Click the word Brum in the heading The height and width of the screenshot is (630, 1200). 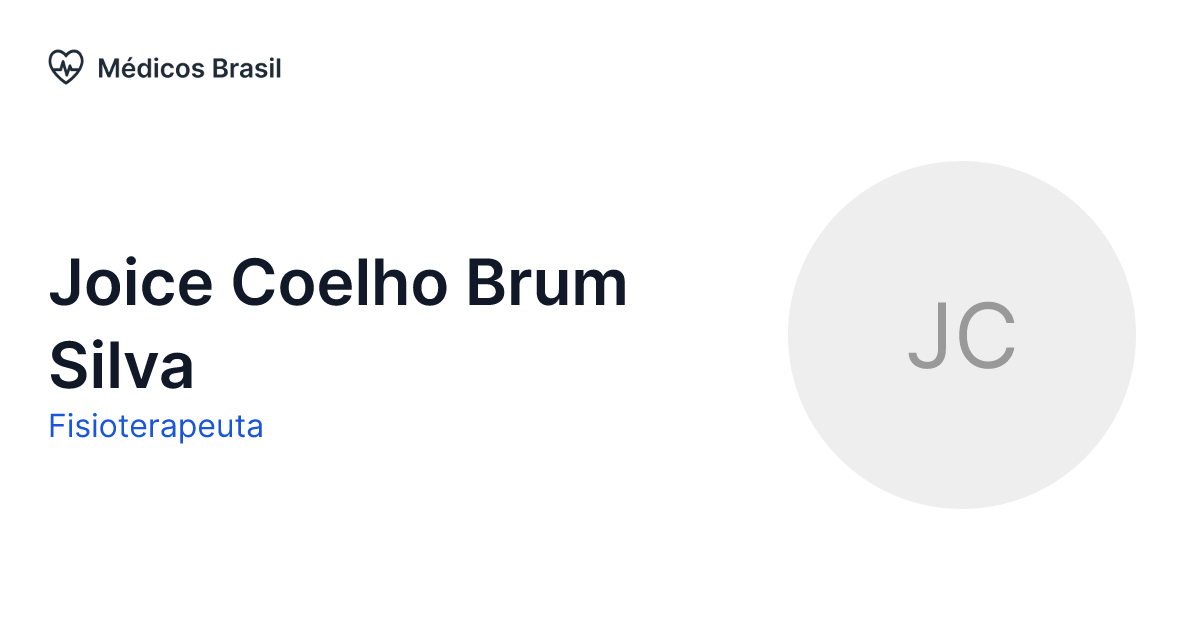[x=546, y=283]
